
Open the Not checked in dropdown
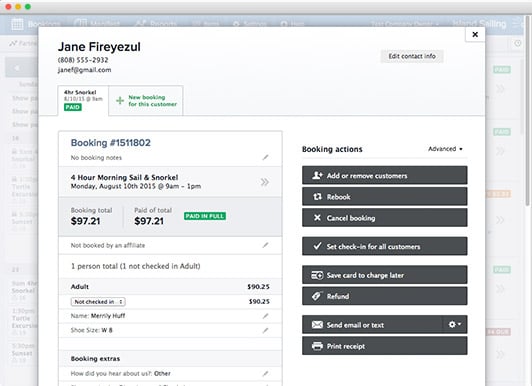(98, 302)
